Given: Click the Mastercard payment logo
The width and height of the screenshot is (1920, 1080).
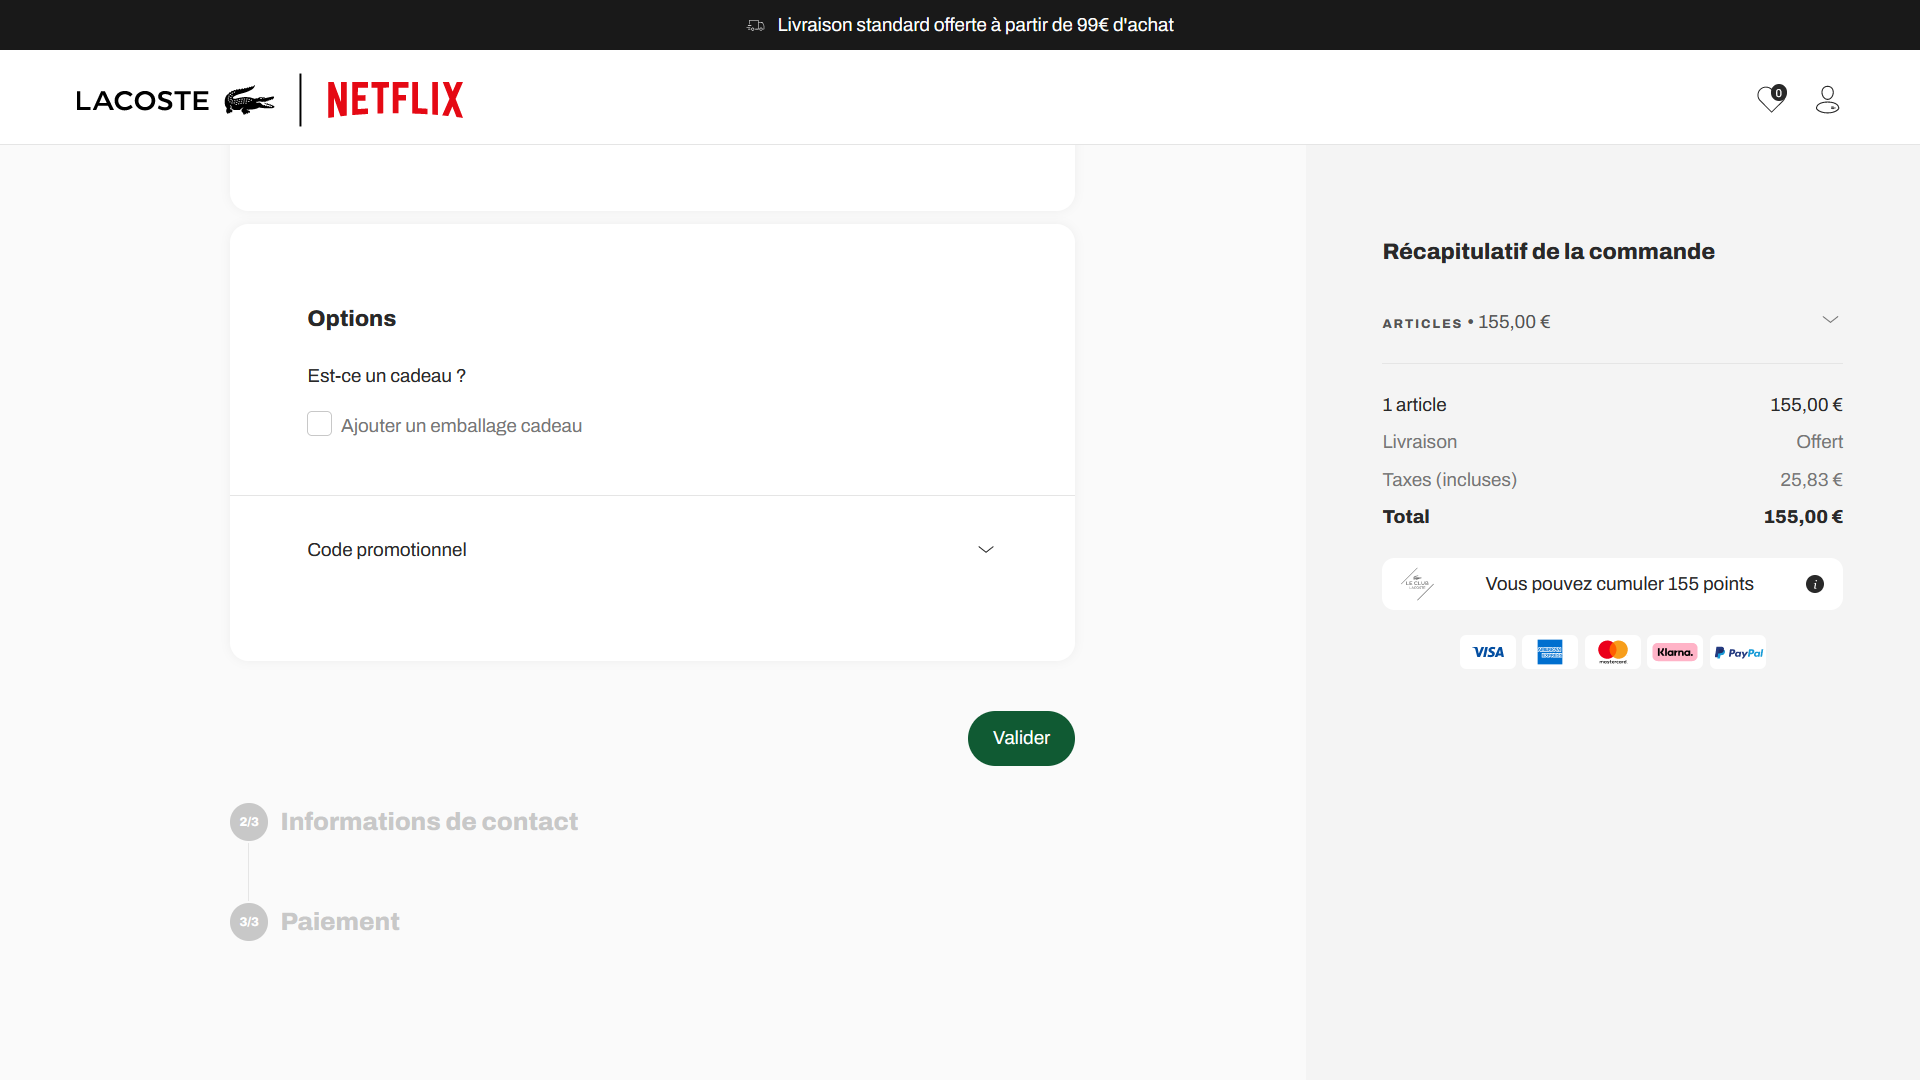Looking at the screenshot, I should click(1613, 652).
